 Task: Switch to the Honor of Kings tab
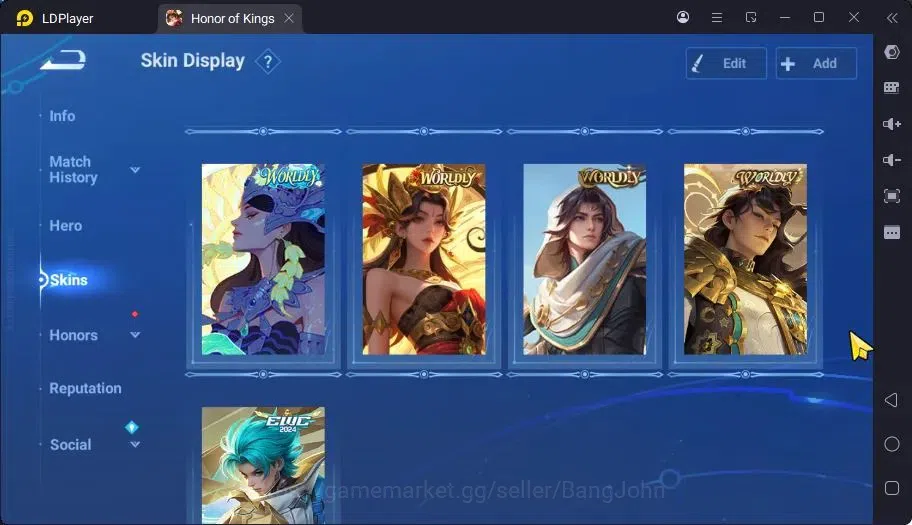tap(230, 19)
